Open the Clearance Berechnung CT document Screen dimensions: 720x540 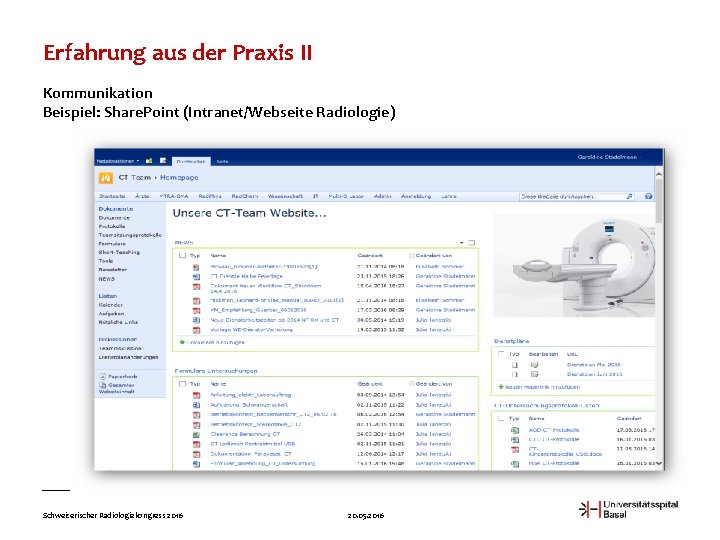245,434
